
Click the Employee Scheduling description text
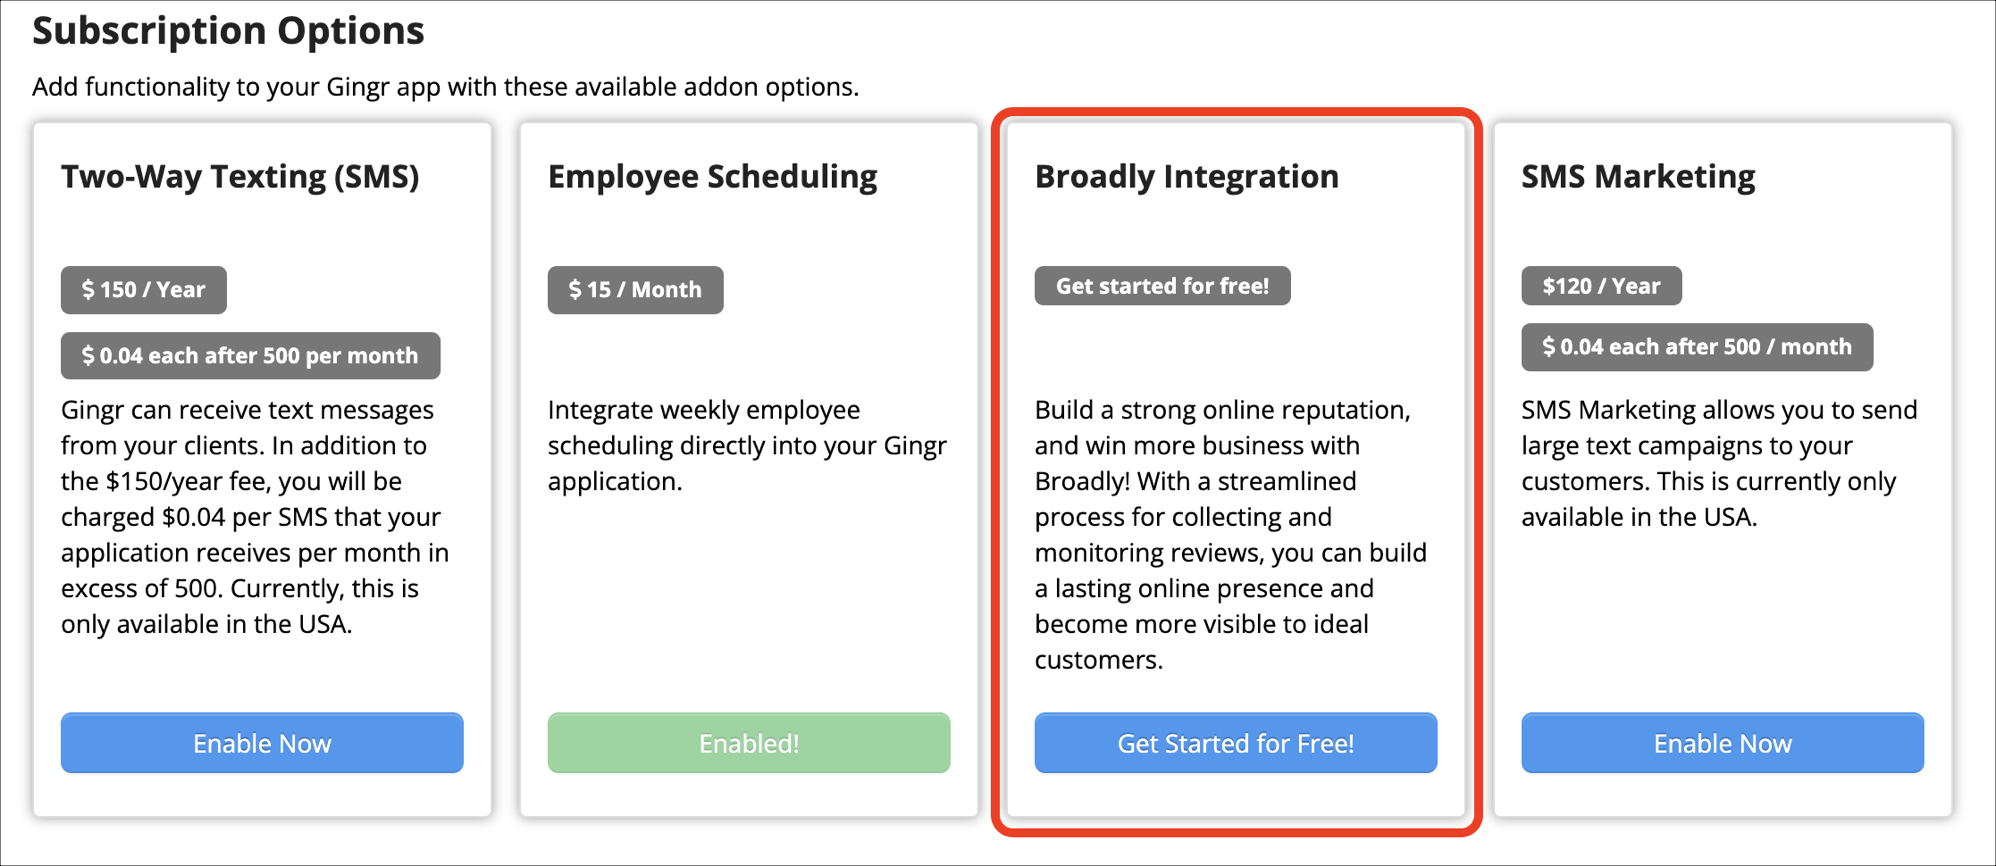pos(747,445)
